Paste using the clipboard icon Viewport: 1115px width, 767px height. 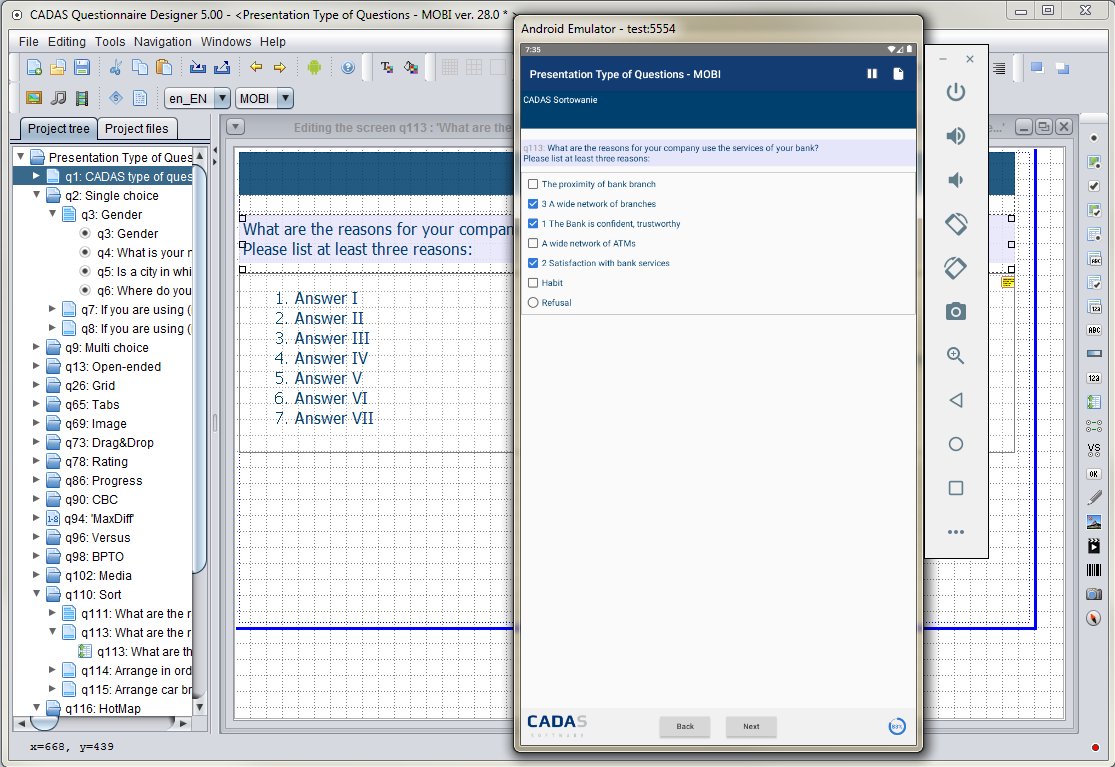click(164, 68)
